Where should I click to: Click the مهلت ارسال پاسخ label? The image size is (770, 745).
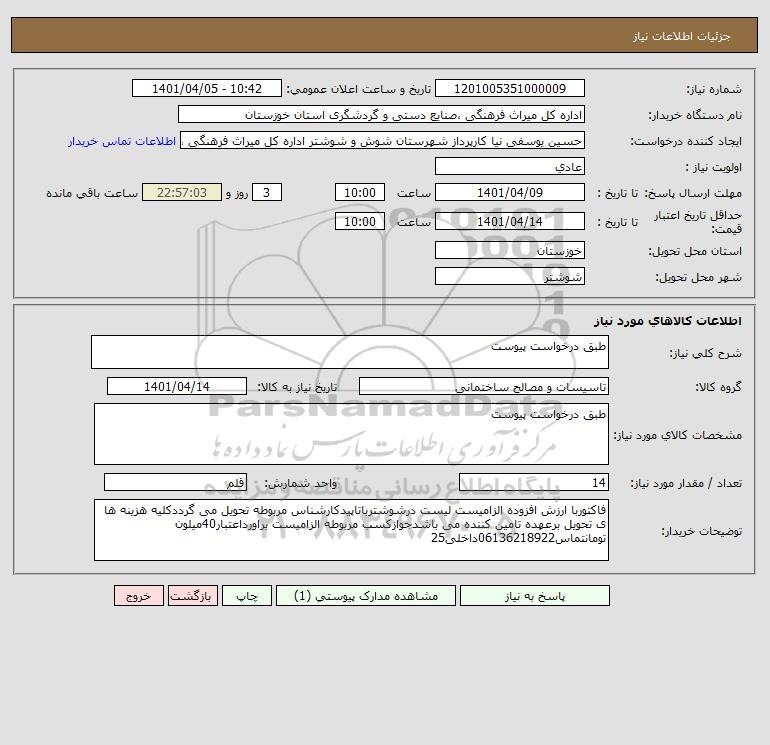pos(693,193)
